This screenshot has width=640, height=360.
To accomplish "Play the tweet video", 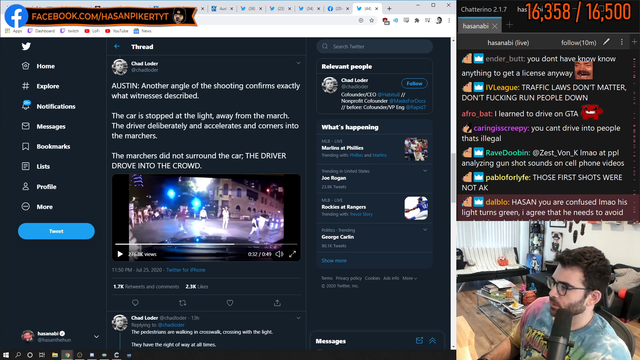I will (x=120, y=254).
